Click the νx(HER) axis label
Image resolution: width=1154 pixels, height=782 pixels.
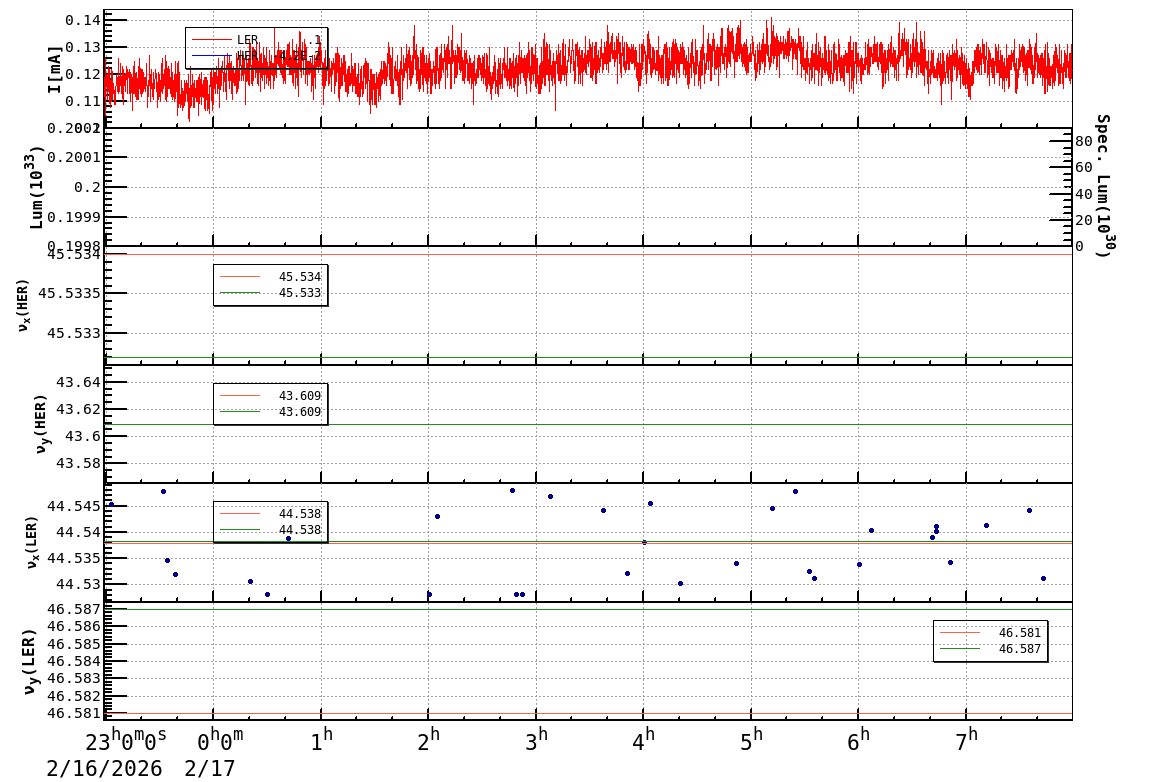click(24, 305)
